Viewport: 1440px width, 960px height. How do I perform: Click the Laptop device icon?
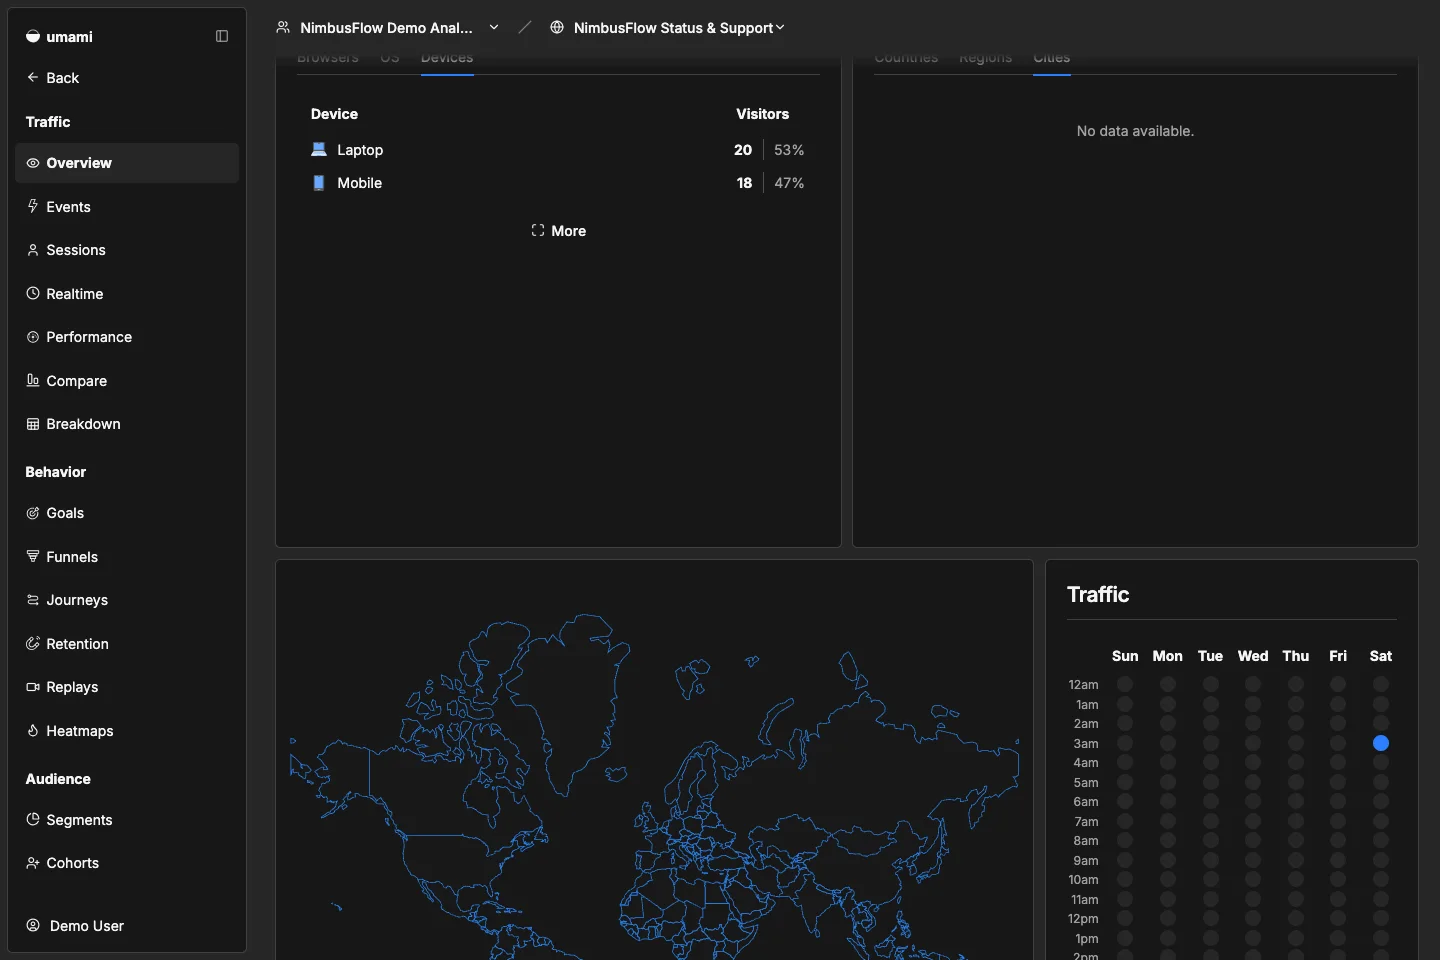tap(319, 150)
